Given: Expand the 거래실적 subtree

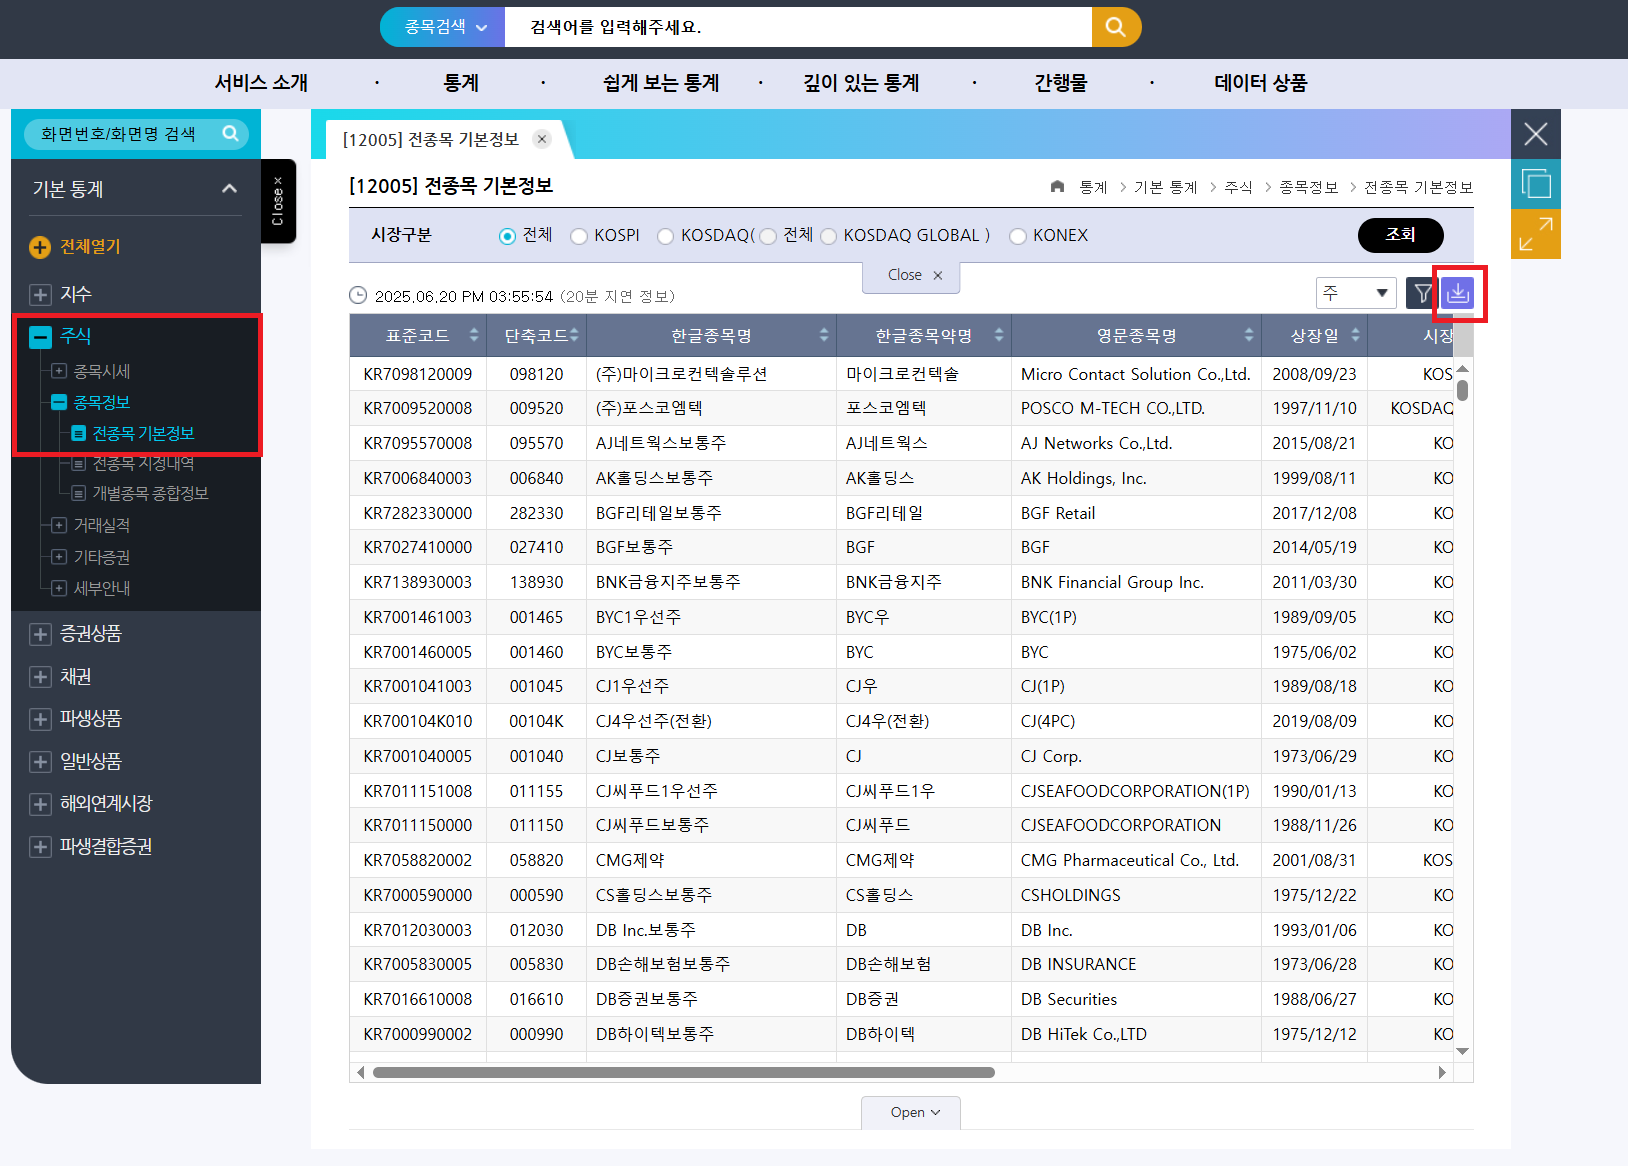Looking at the screenshot, I should point(59,525).
